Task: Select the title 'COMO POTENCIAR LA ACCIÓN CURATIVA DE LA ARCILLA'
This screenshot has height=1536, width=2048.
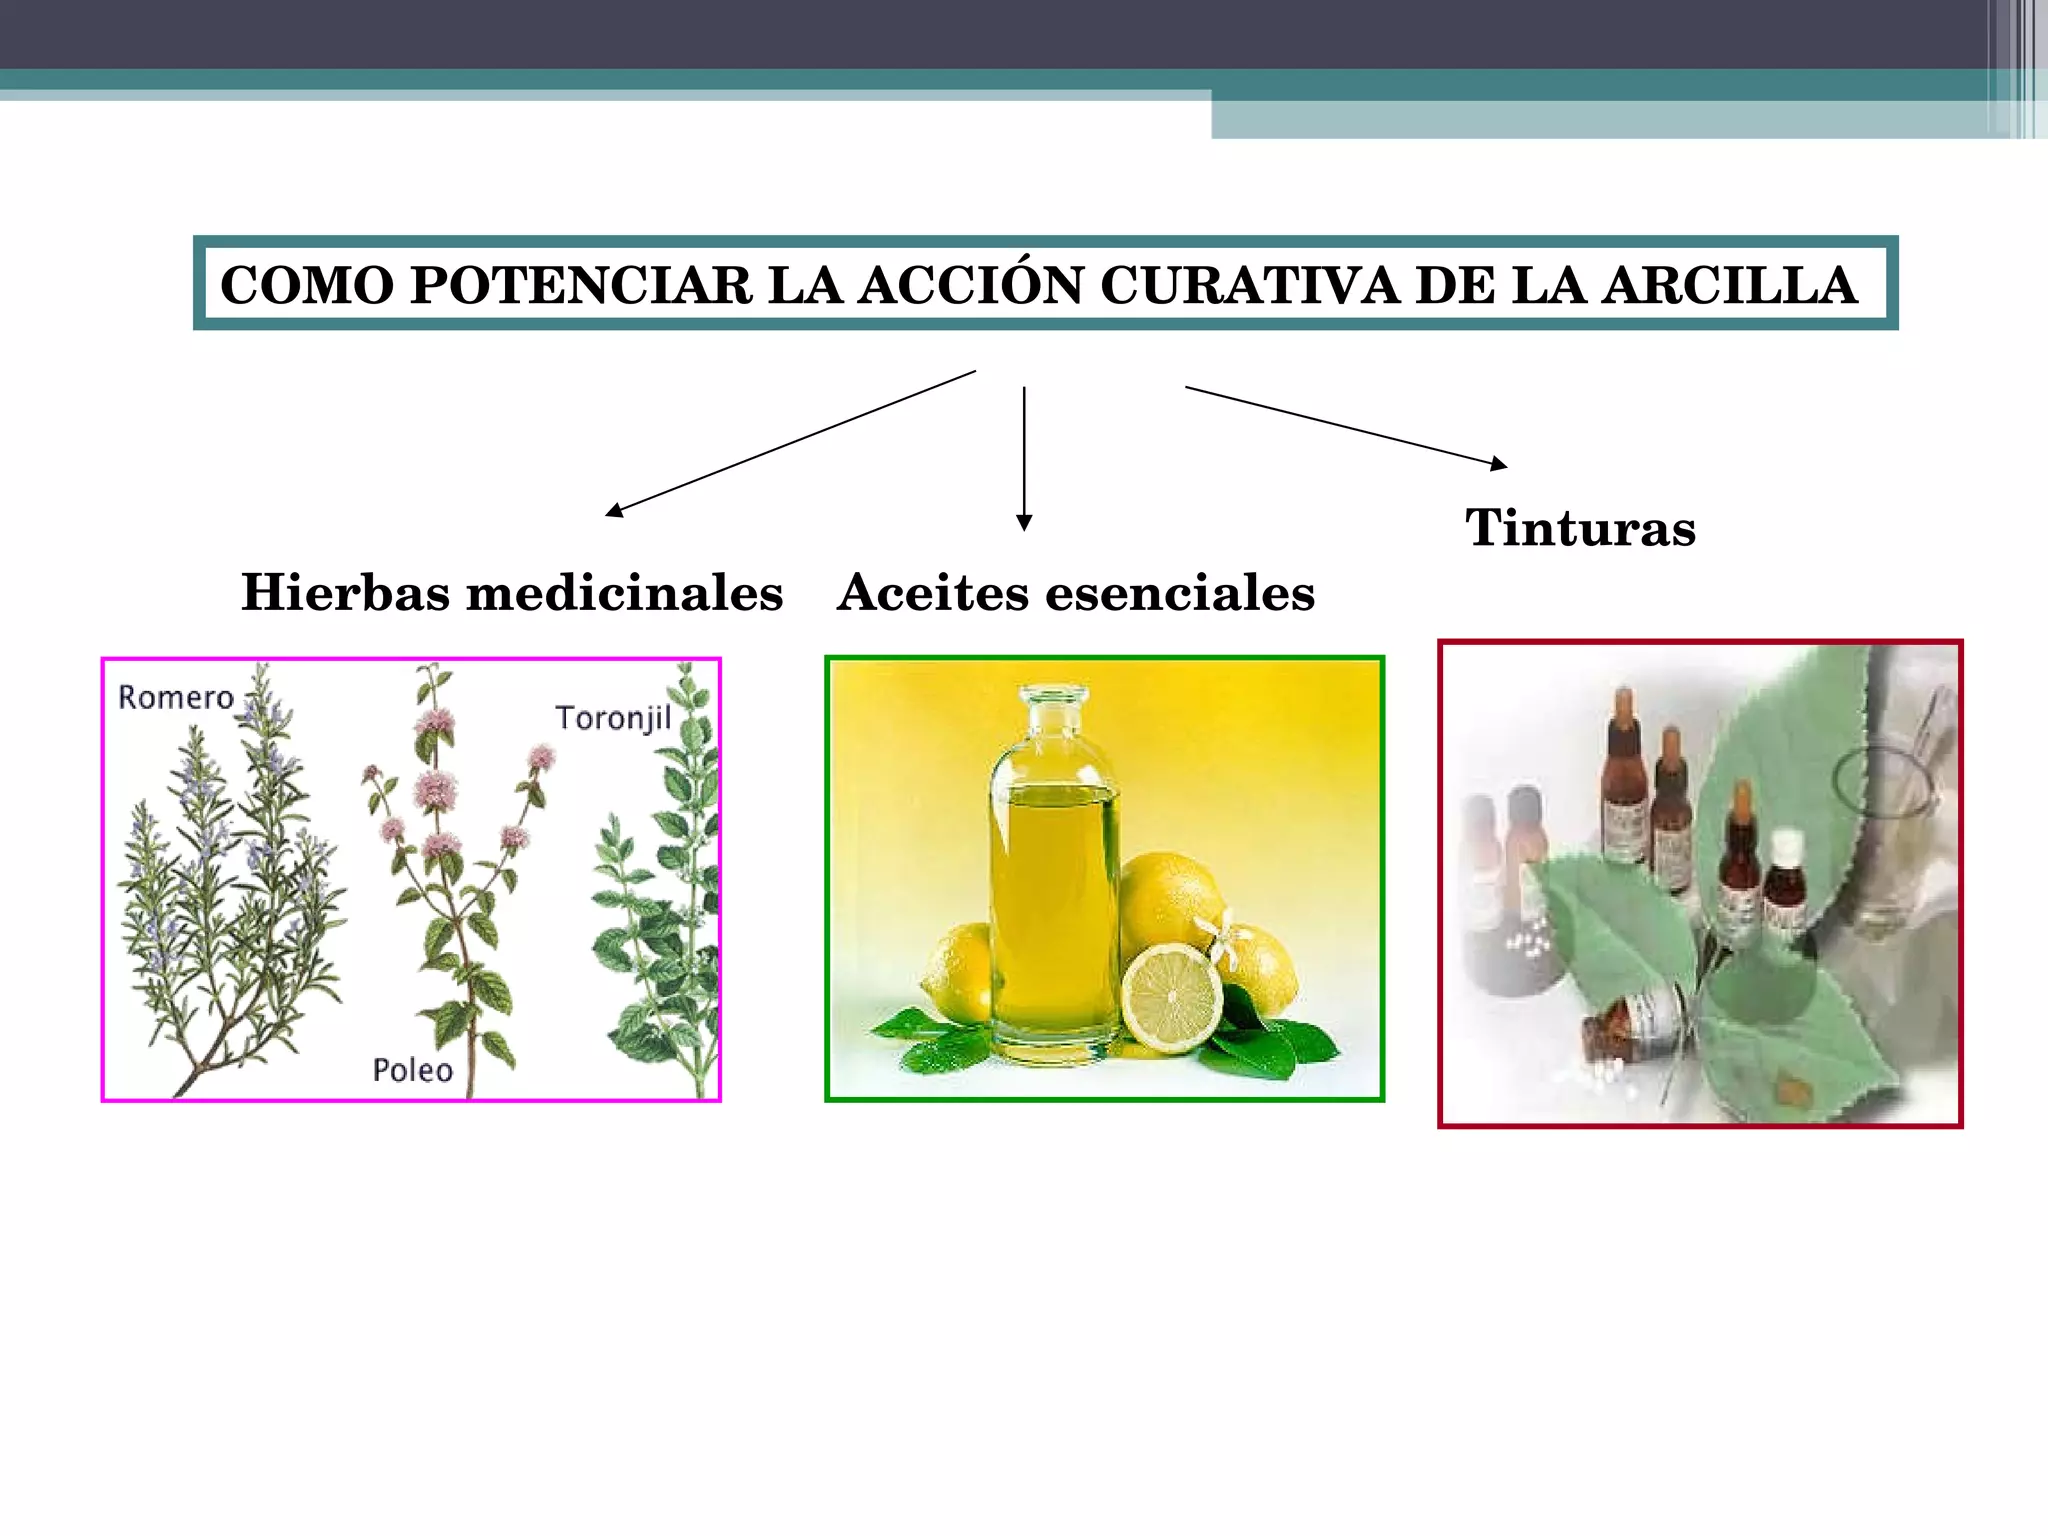Action: (x=1039, y=285)
